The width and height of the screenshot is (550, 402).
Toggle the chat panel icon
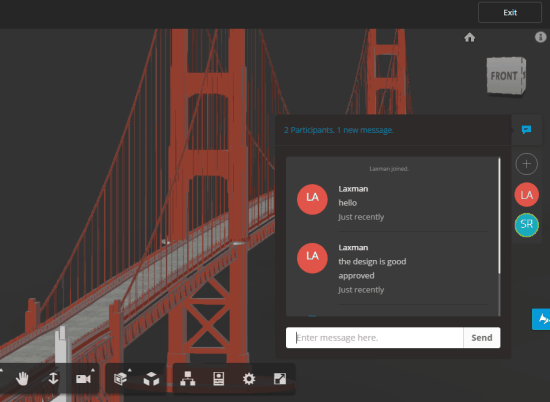click(526, 130)
